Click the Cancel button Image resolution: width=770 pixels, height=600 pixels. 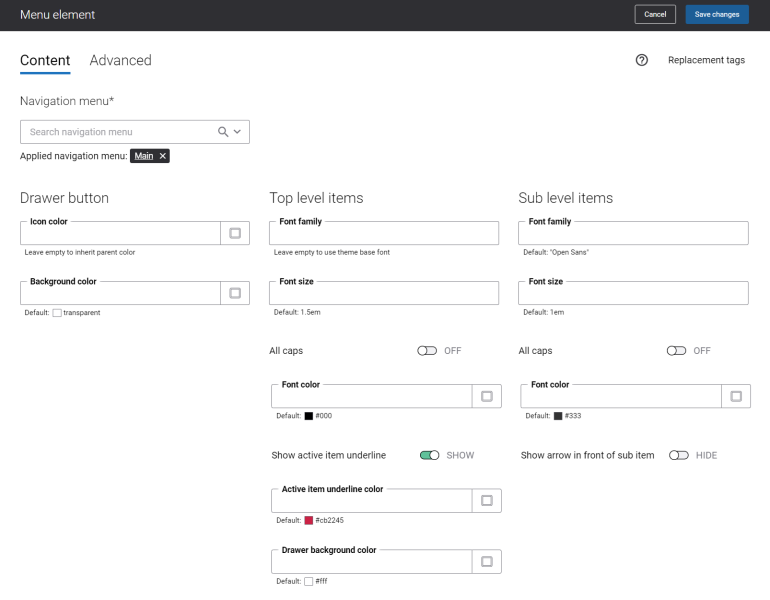pyautogui.click(x=655, y=14)
